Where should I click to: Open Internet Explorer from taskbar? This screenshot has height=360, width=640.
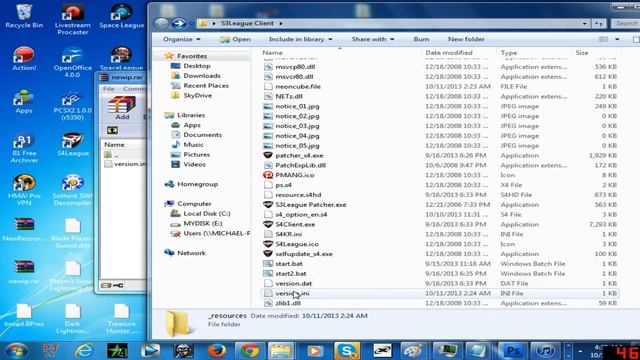click(x=84, y=351)
